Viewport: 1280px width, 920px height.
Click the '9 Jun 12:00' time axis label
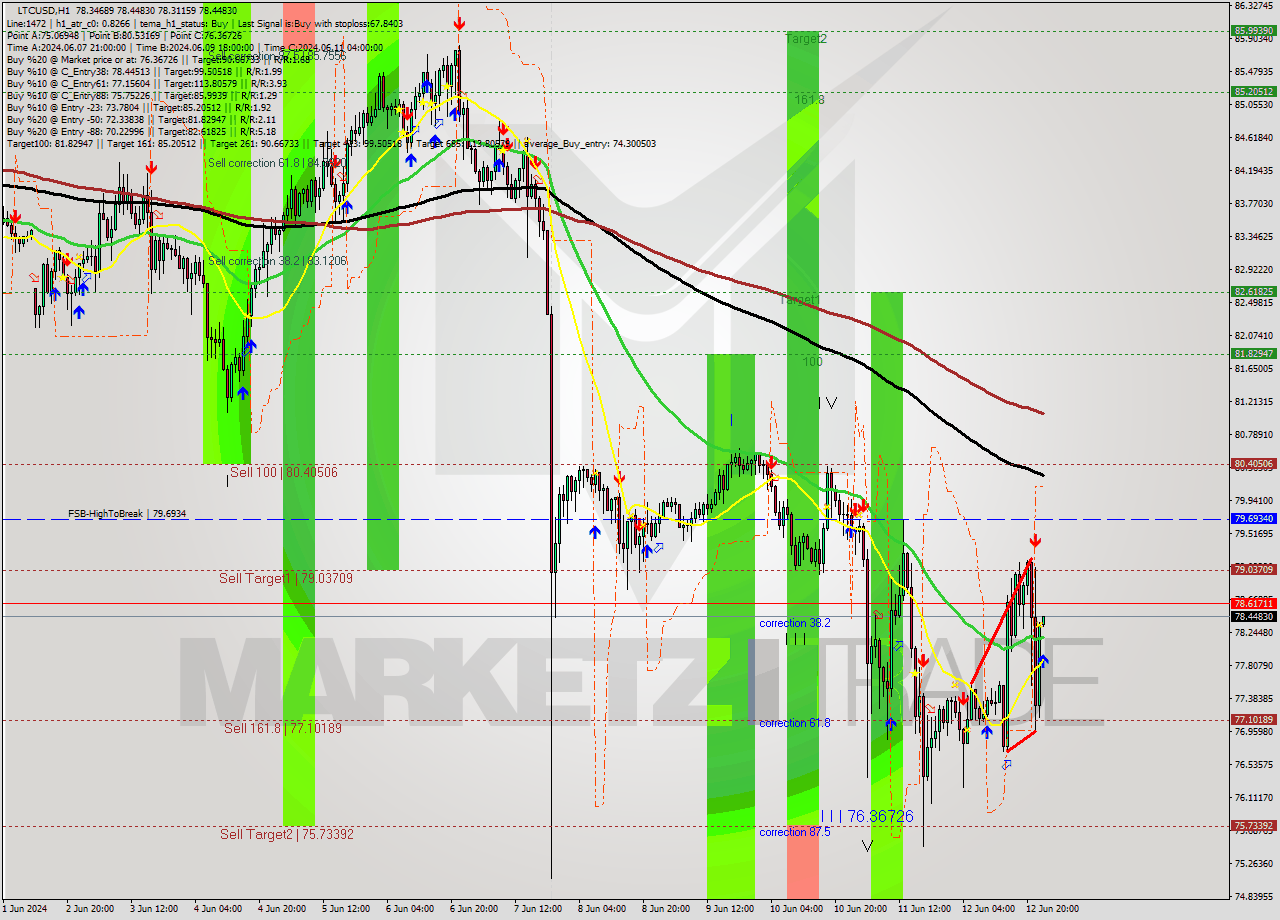tap(730, 909)
